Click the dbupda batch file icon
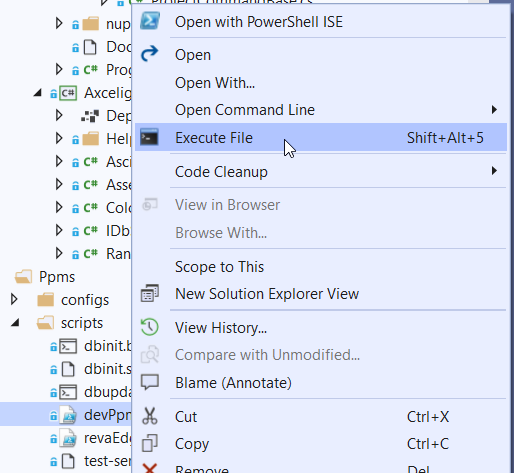This screenshot has height=473, width=514. (x=68, y=392)
